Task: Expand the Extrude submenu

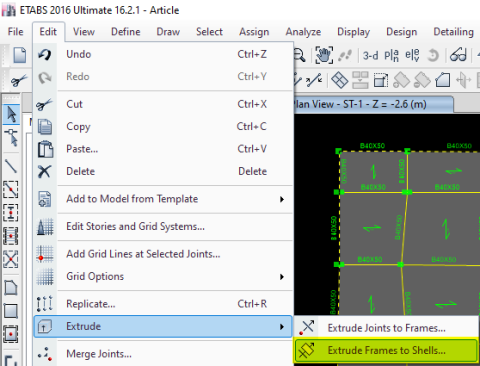Action: (x=163, y=326)
